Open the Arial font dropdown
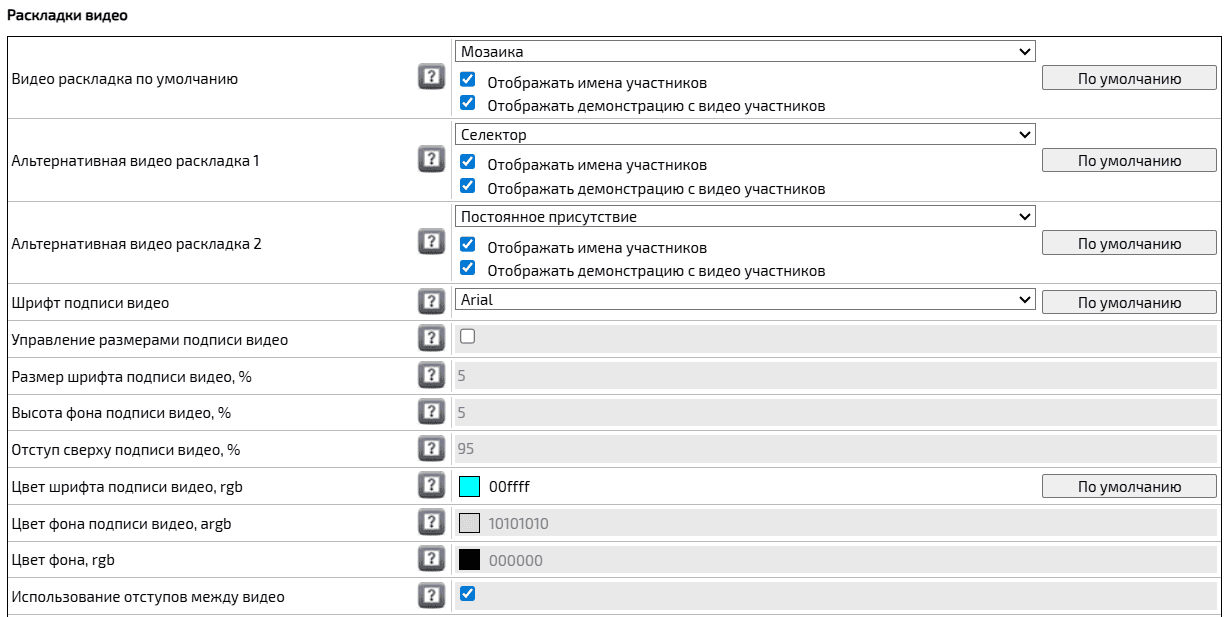Viewport: 1226px width, 617px height. point(745,299)
